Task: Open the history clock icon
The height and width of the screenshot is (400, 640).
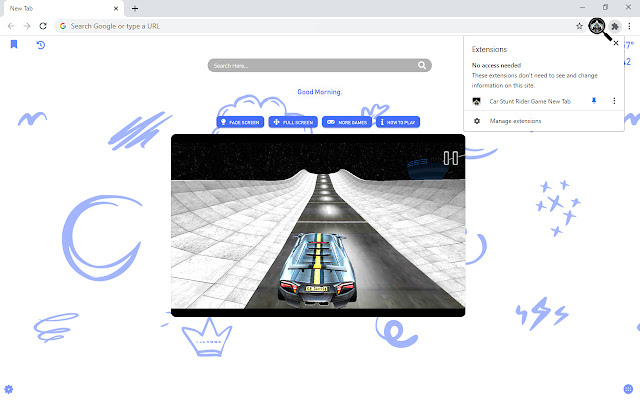Action: (x=40, y=45)
